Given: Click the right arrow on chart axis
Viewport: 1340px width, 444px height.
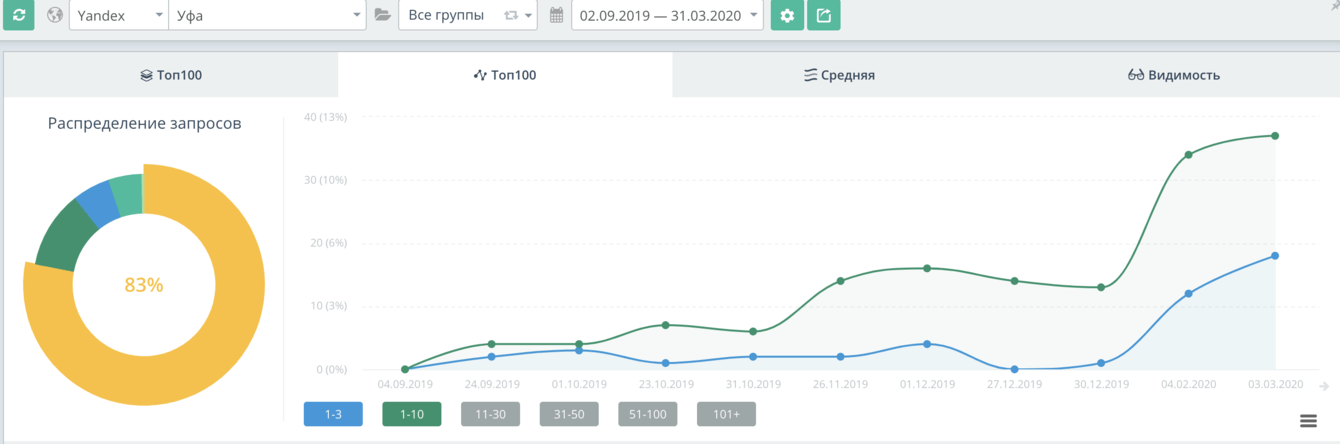Looking at the screenshot, I should (x=1324, y=385).
